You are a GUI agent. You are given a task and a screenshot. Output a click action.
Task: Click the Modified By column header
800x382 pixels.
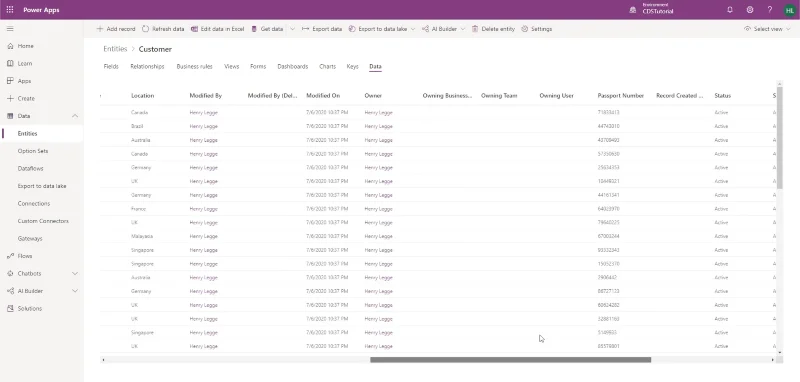[206, 95]
